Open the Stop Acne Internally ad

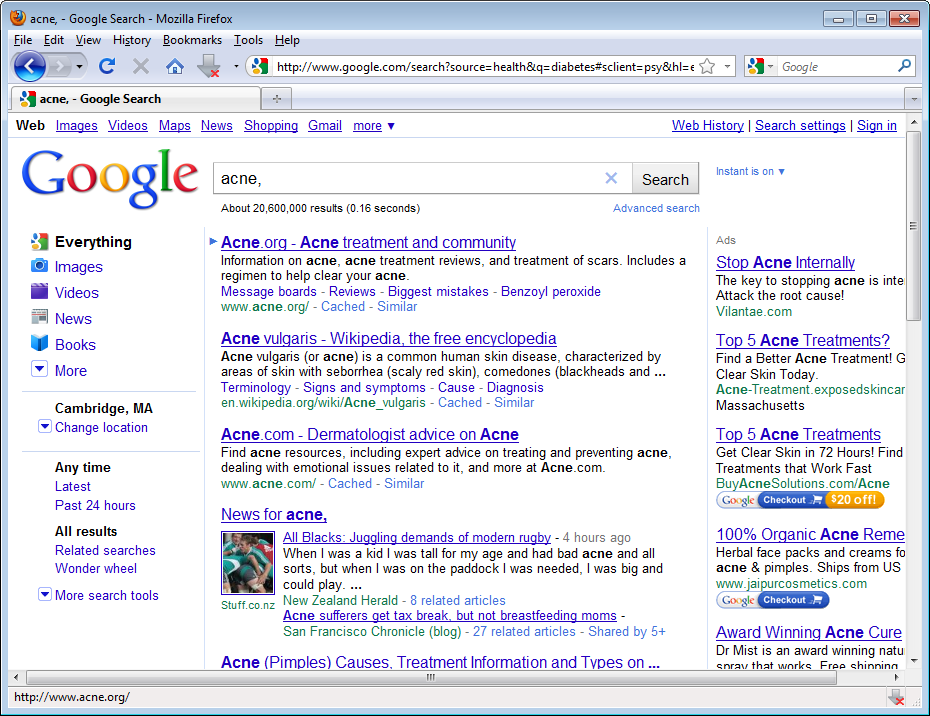point(785,262)
